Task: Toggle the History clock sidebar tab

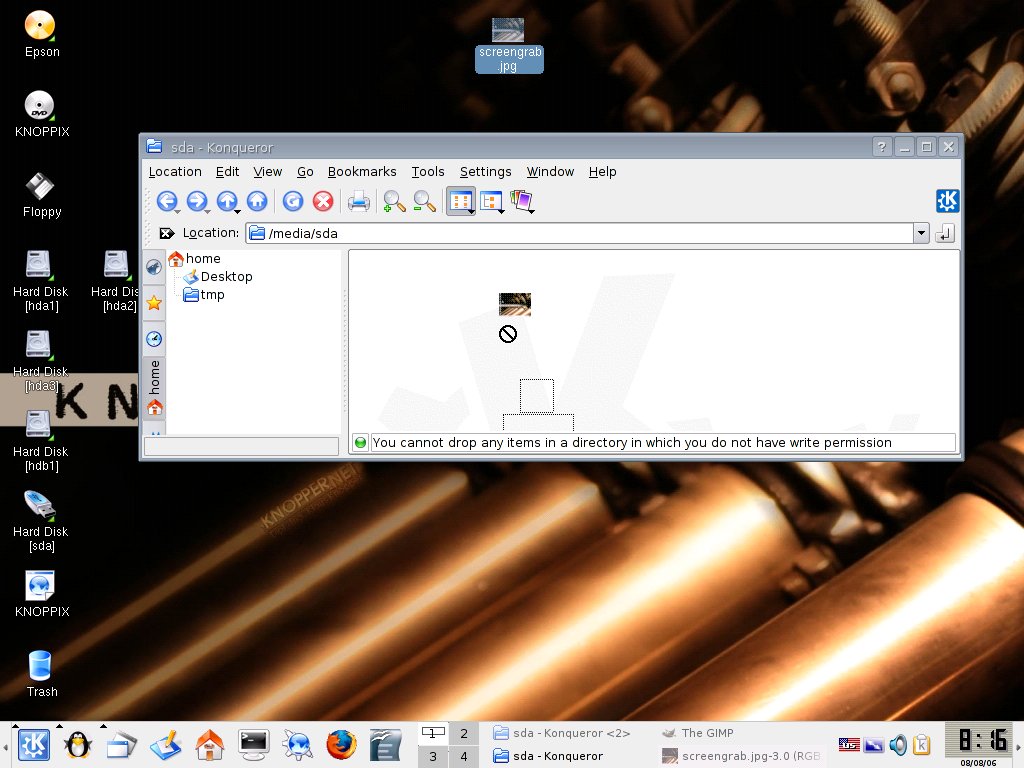Action: click(154, 339)
